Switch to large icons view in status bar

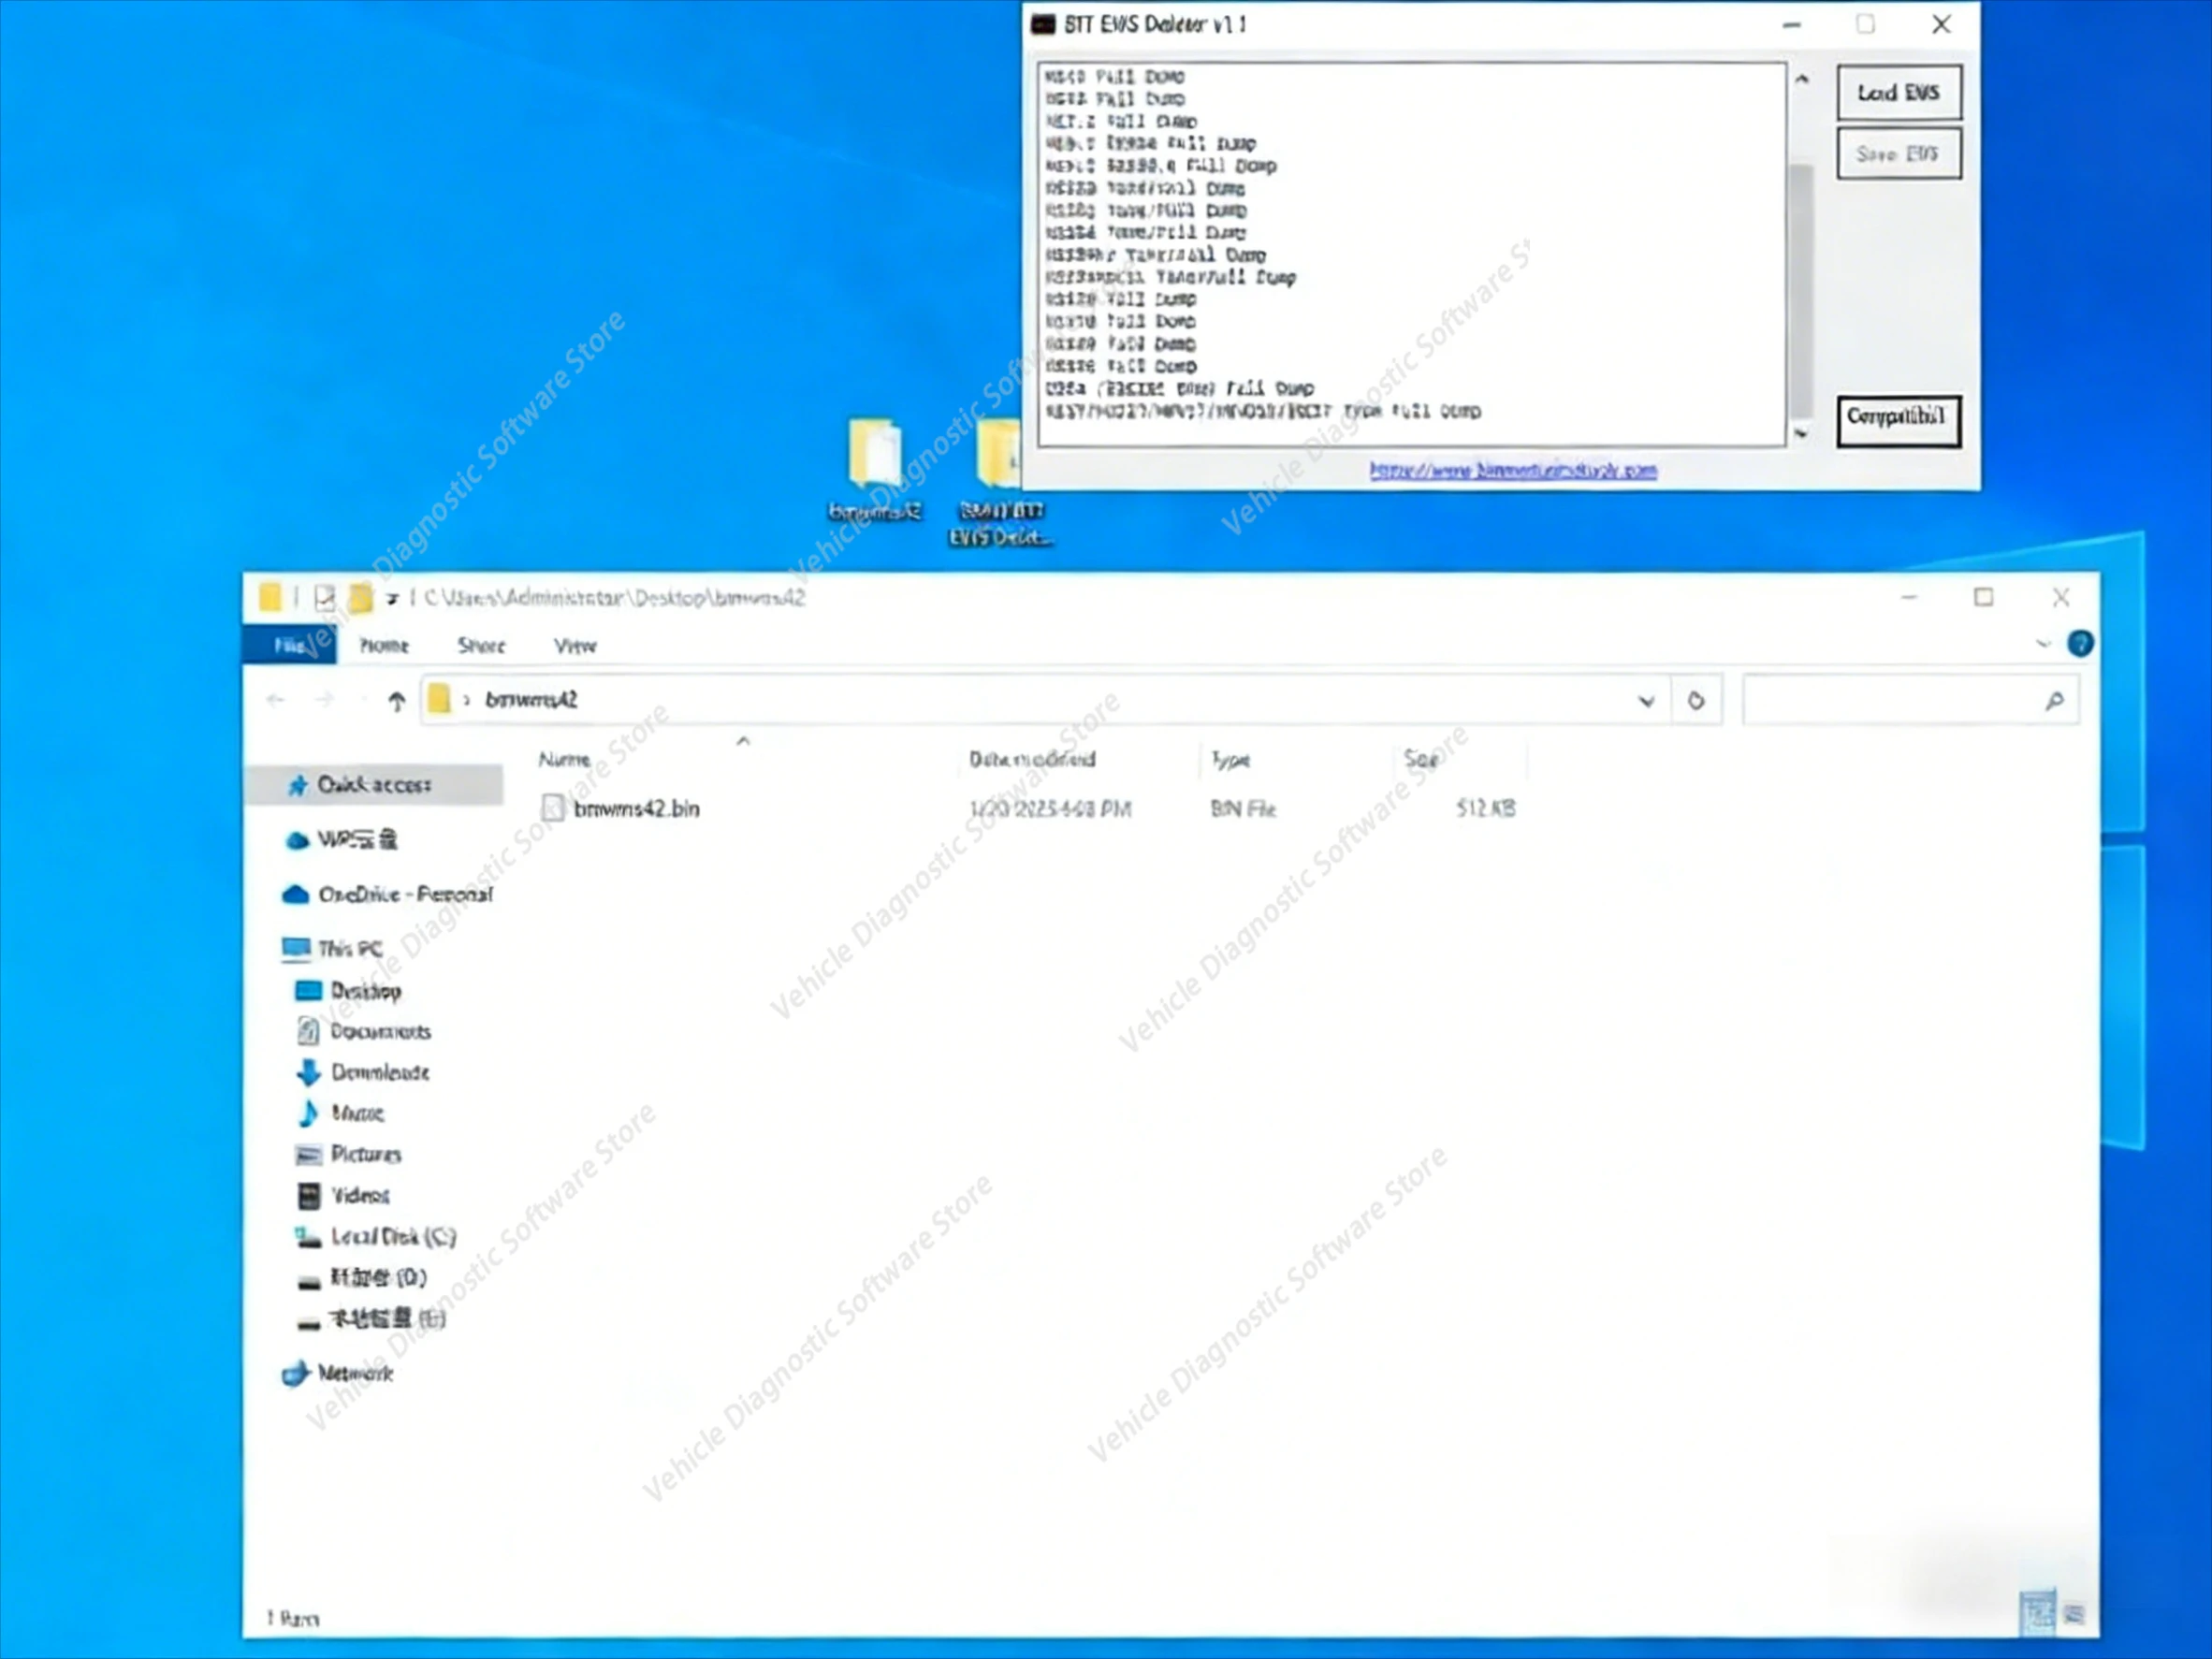(2074, 1614)
